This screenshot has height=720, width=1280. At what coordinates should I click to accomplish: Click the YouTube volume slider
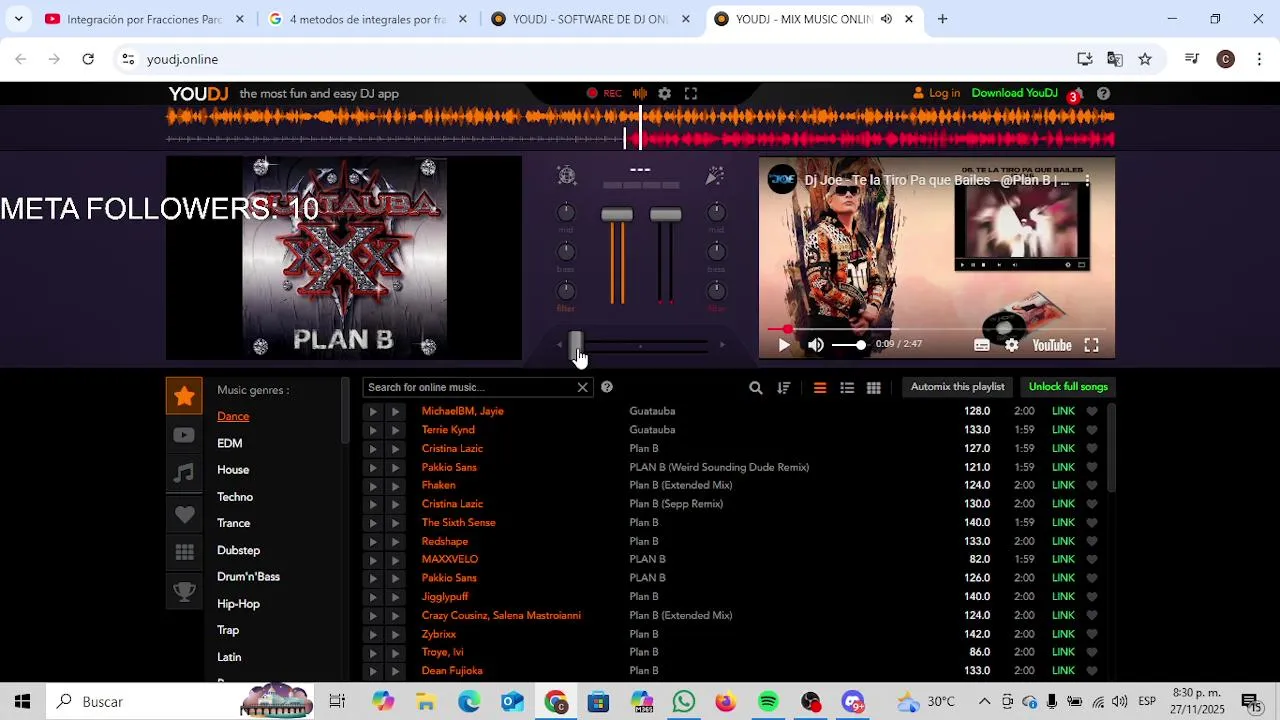(848, 345)
